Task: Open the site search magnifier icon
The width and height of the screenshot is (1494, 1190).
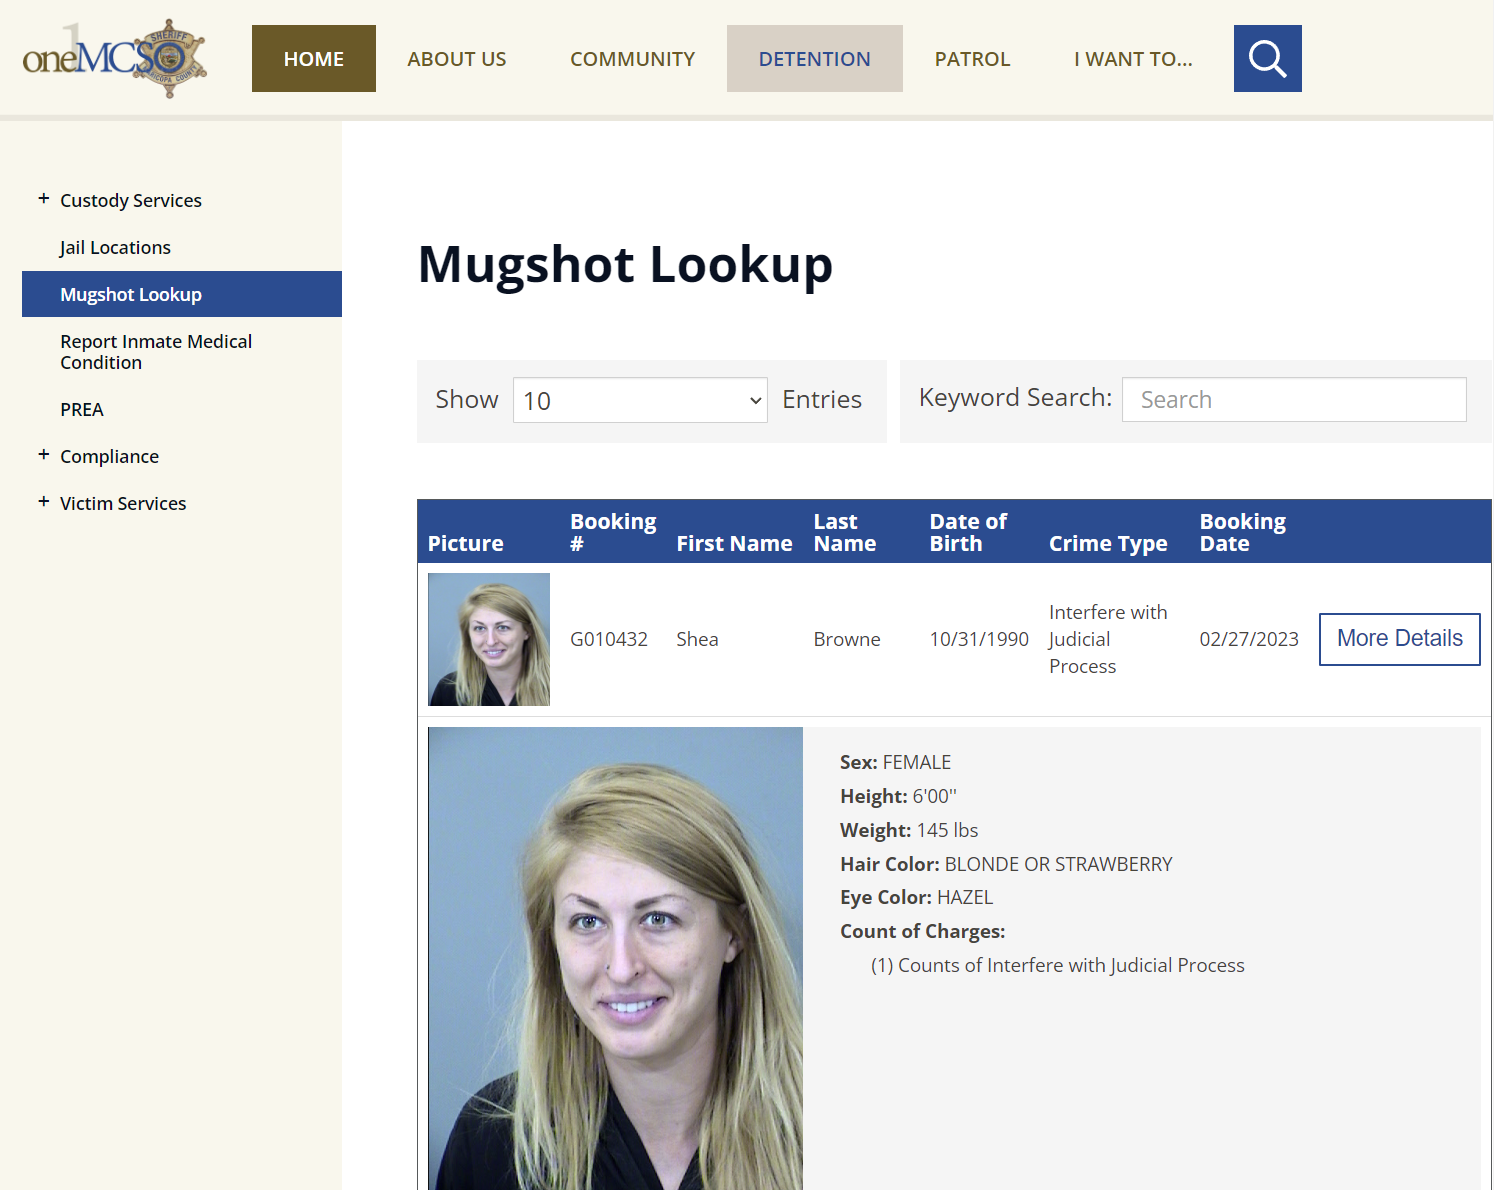Action: (1267, 58)
